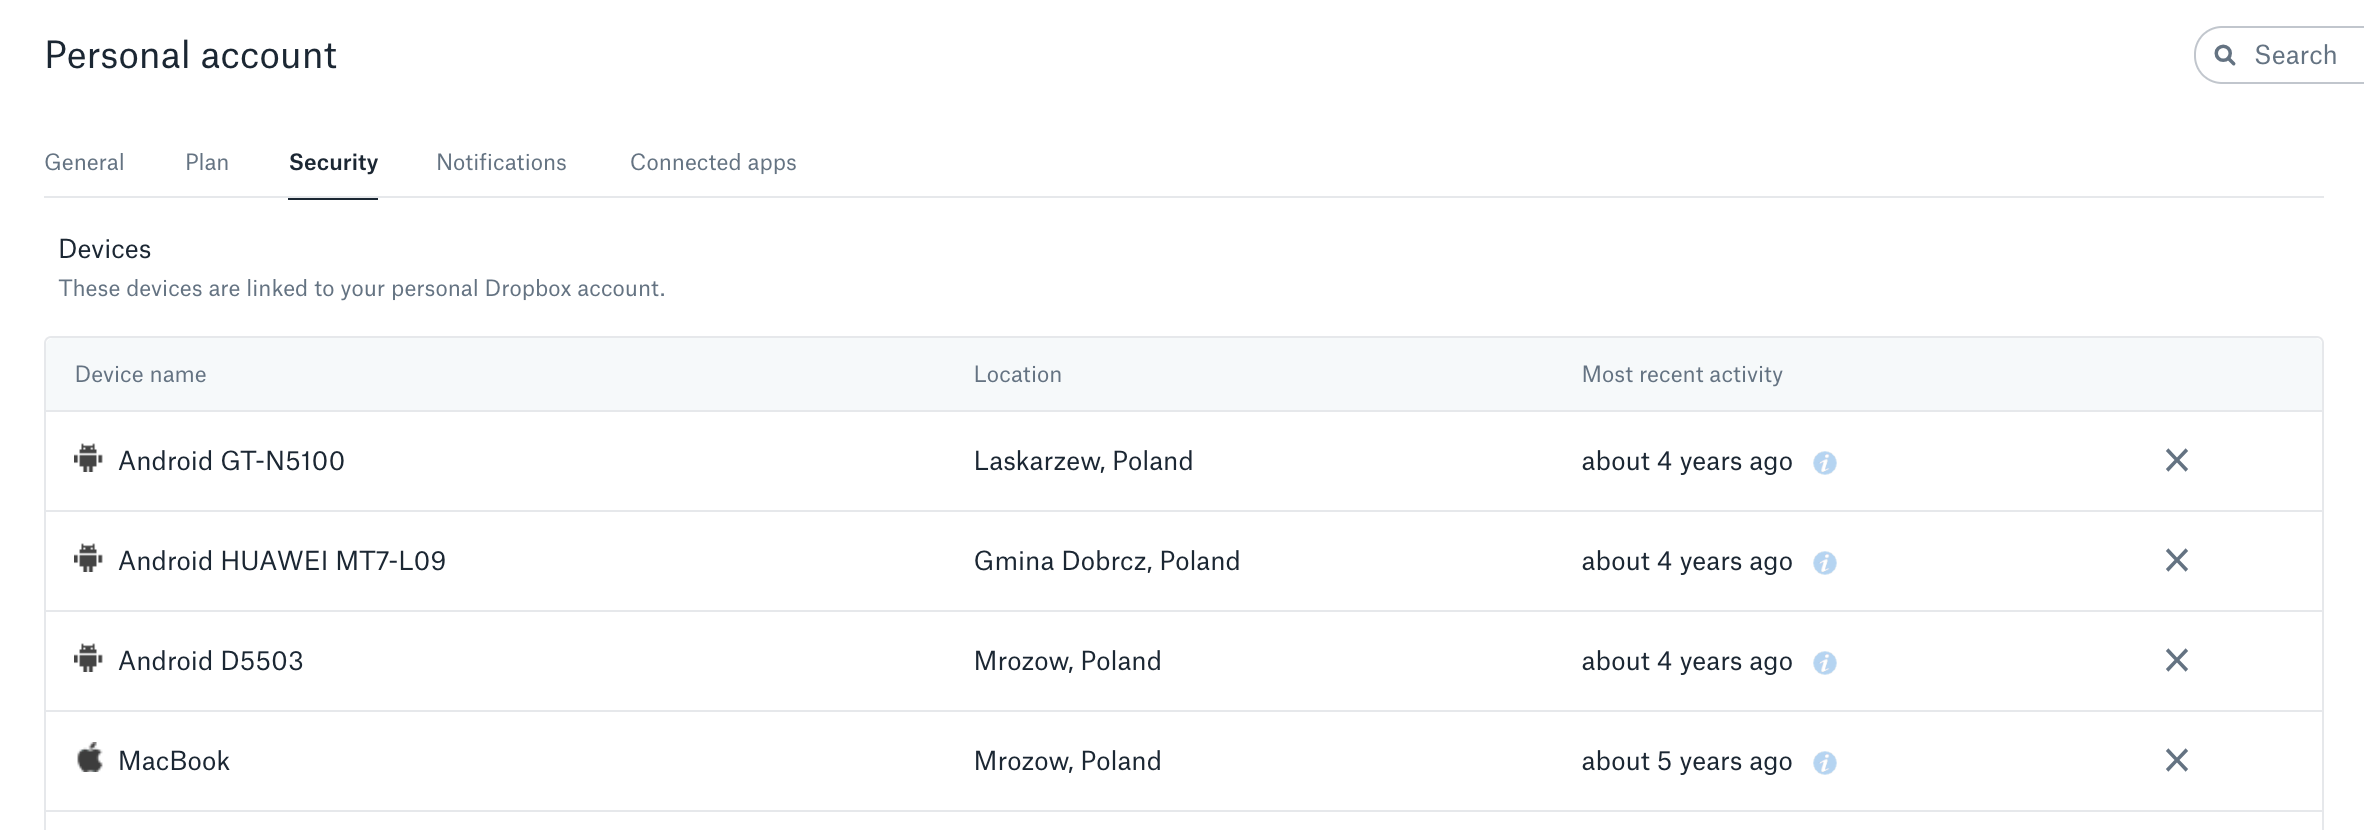Image resolution: width=2364 pixels, height=830 pixels.
Task: Unlink the Android D5503 device
Action: (2177, 661)
